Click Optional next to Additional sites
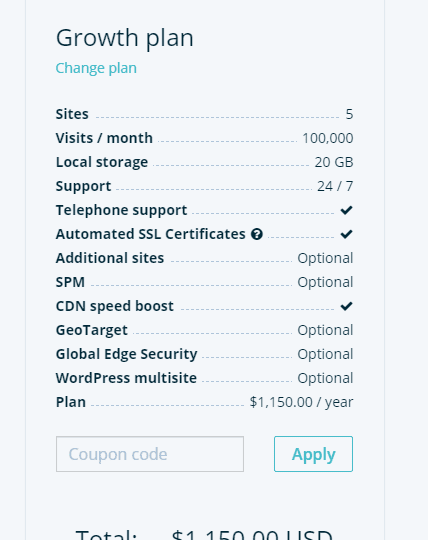428x540 pixels. click(x=325, y=258)
